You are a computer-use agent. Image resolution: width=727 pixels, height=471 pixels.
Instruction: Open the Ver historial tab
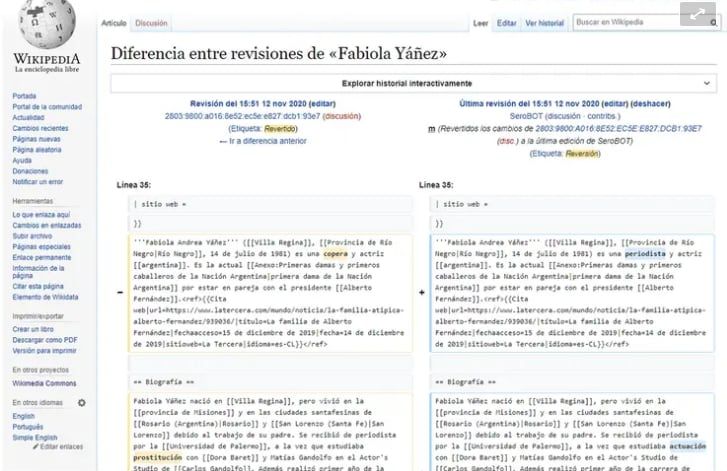point(545,23)
